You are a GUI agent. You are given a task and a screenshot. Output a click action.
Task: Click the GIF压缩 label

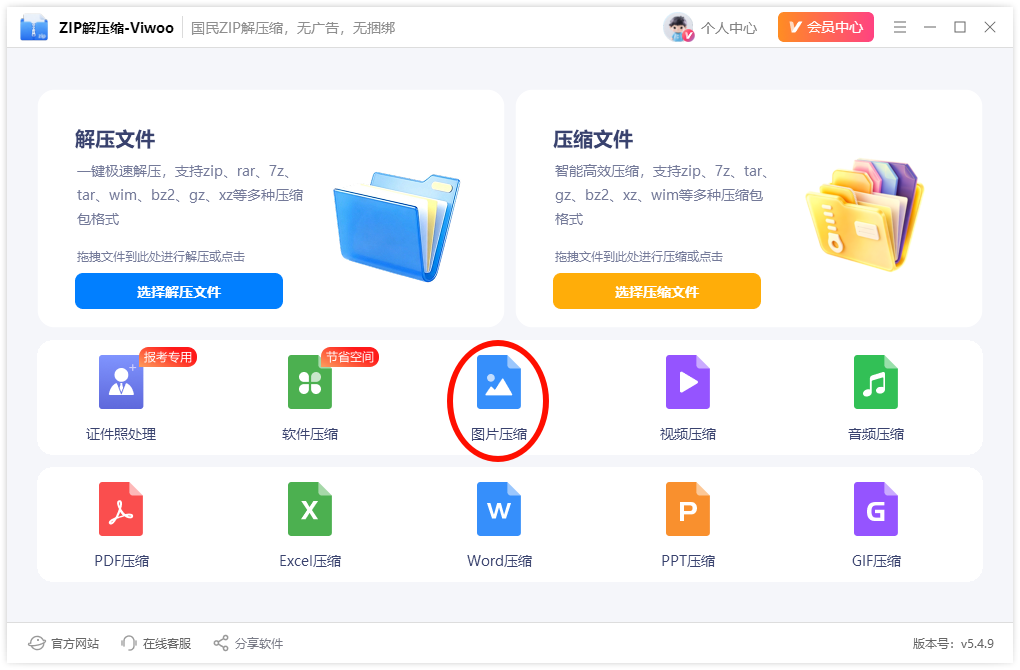876,561
